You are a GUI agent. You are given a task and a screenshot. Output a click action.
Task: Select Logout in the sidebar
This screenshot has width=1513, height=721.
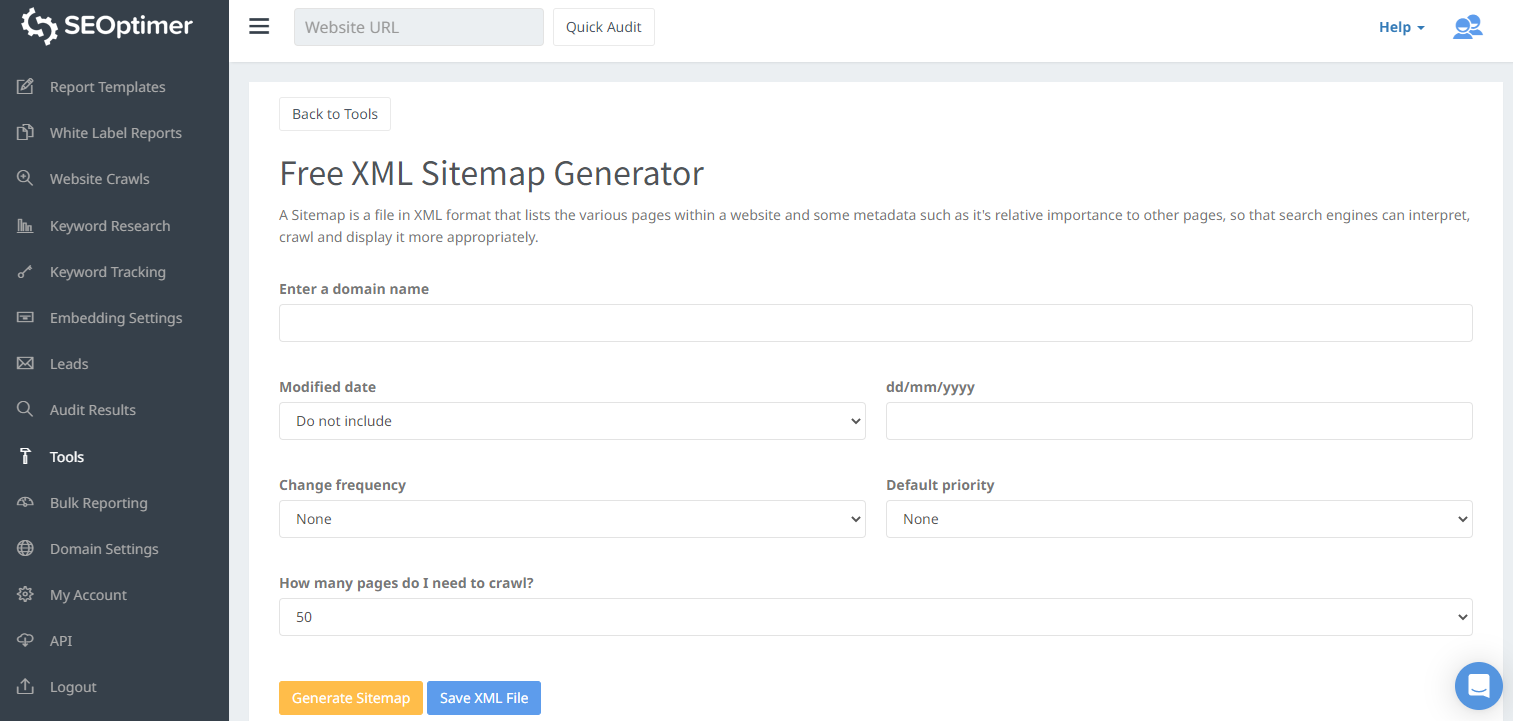click(x=73, y=687)
